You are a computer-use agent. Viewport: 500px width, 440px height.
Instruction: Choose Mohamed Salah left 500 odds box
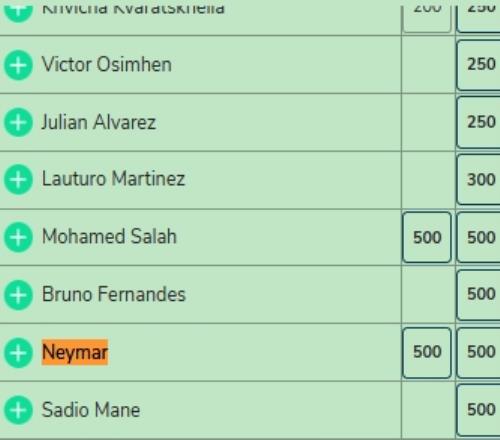427,237
